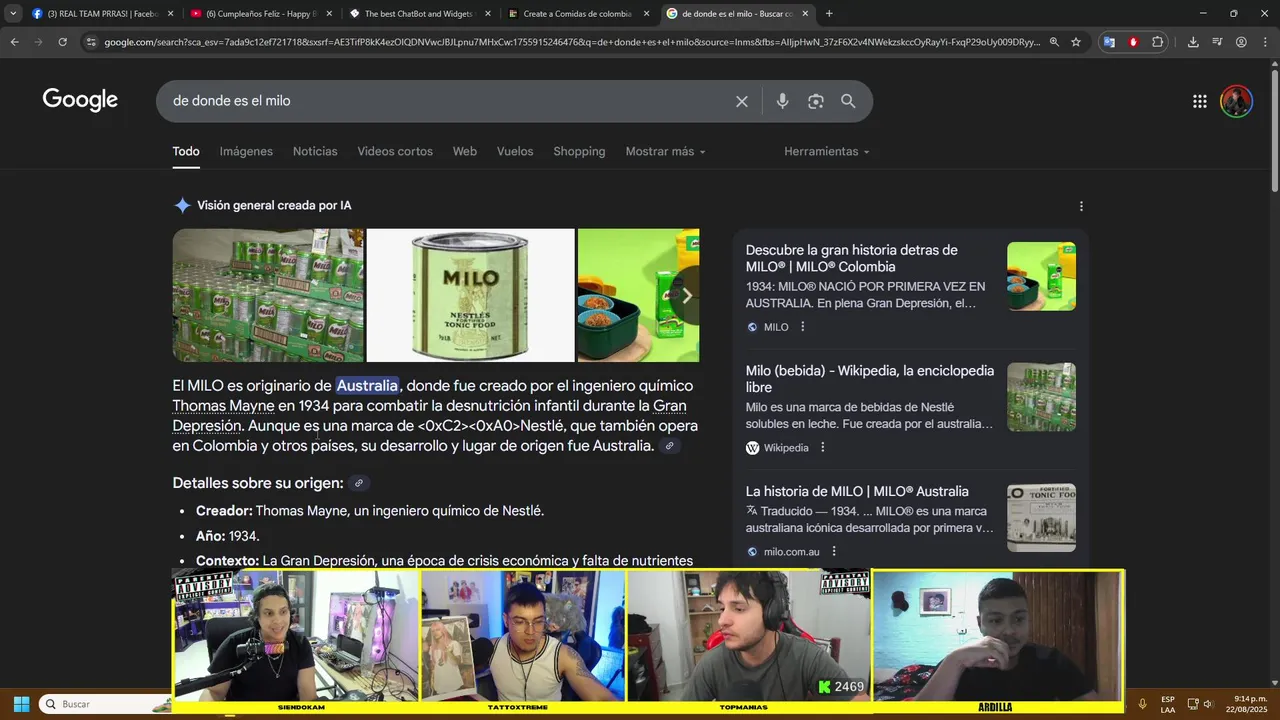Copy link icon beside 'Detalles sobre su origen'

pos(359,483)
